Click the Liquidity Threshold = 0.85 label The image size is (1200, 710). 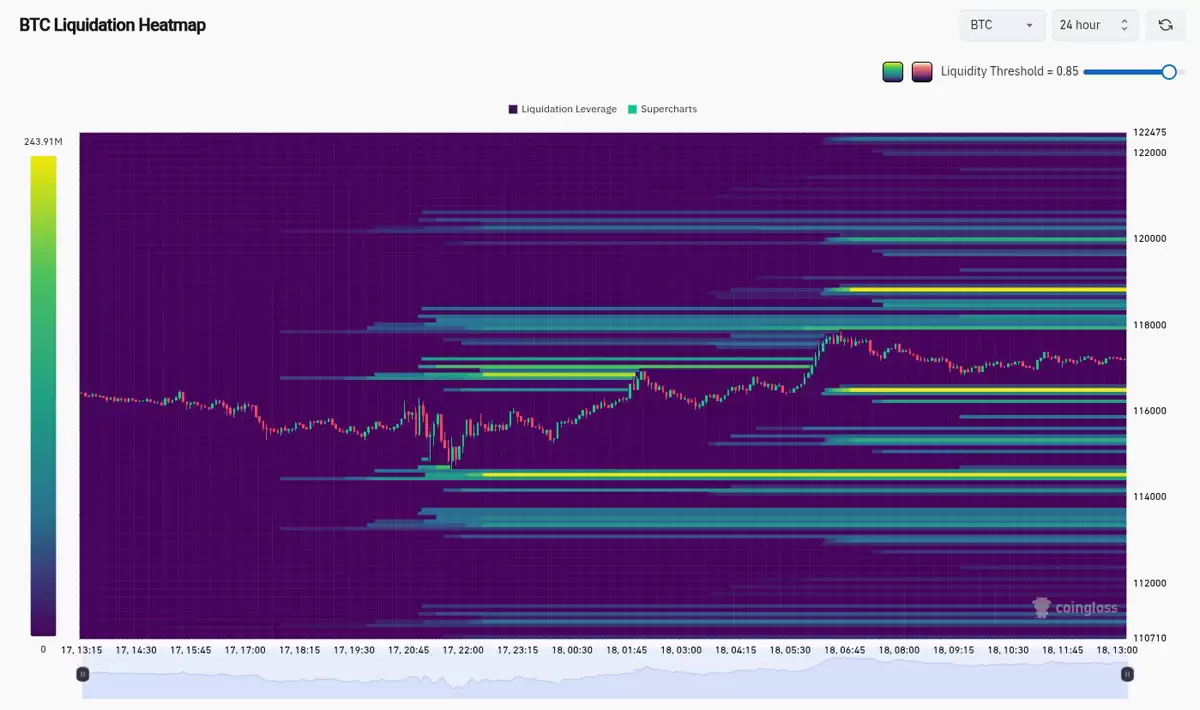(x=1007, y=71)
